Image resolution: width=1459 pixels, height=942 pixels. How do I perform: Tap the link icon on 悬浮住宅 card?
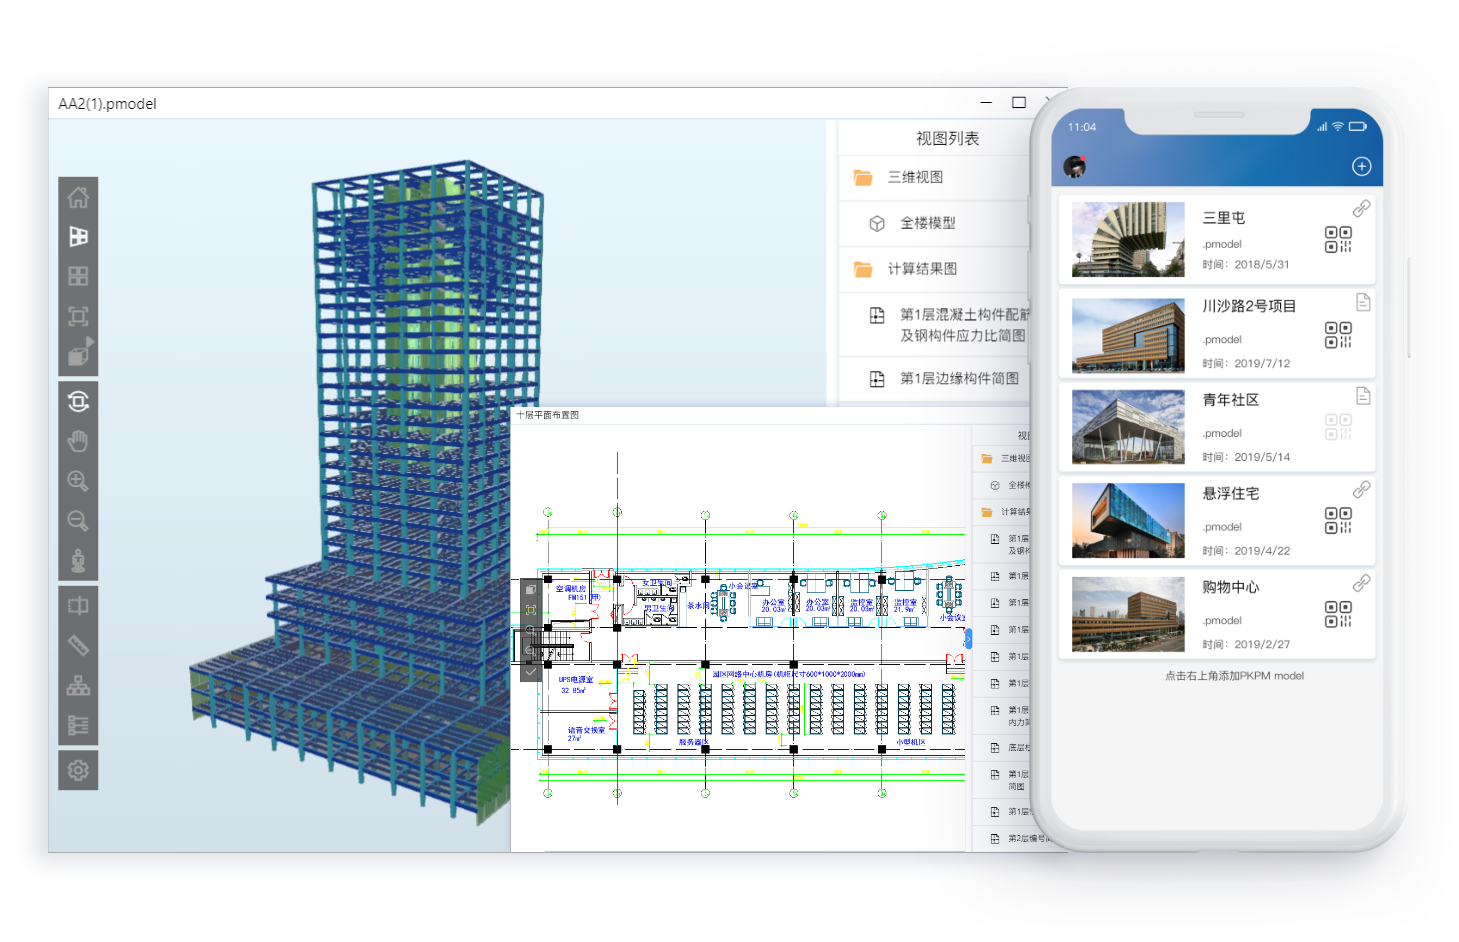pyautogui.click(x=1361, y=490)
